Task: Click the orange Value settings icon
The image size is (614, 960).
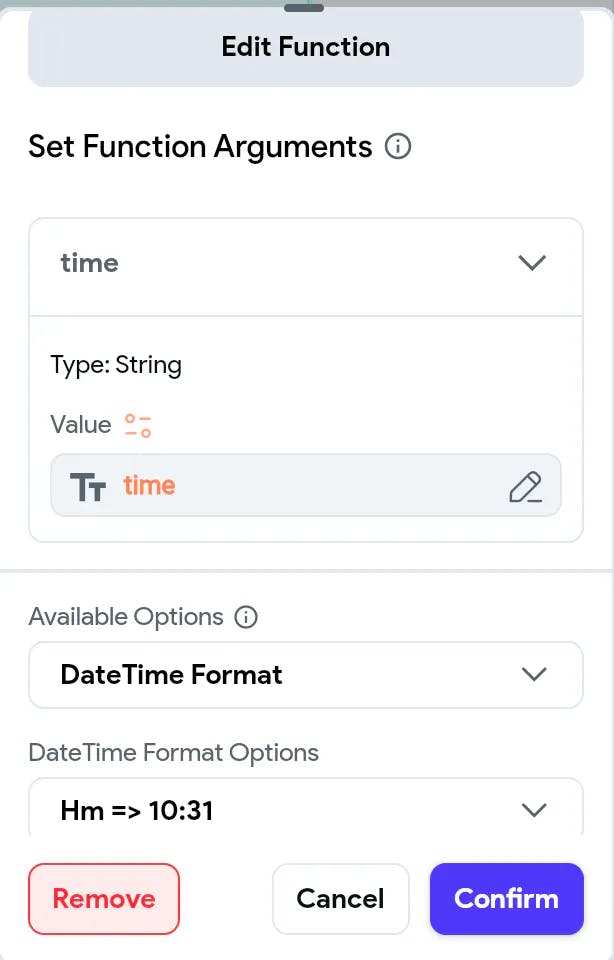Action: (138, 425)
